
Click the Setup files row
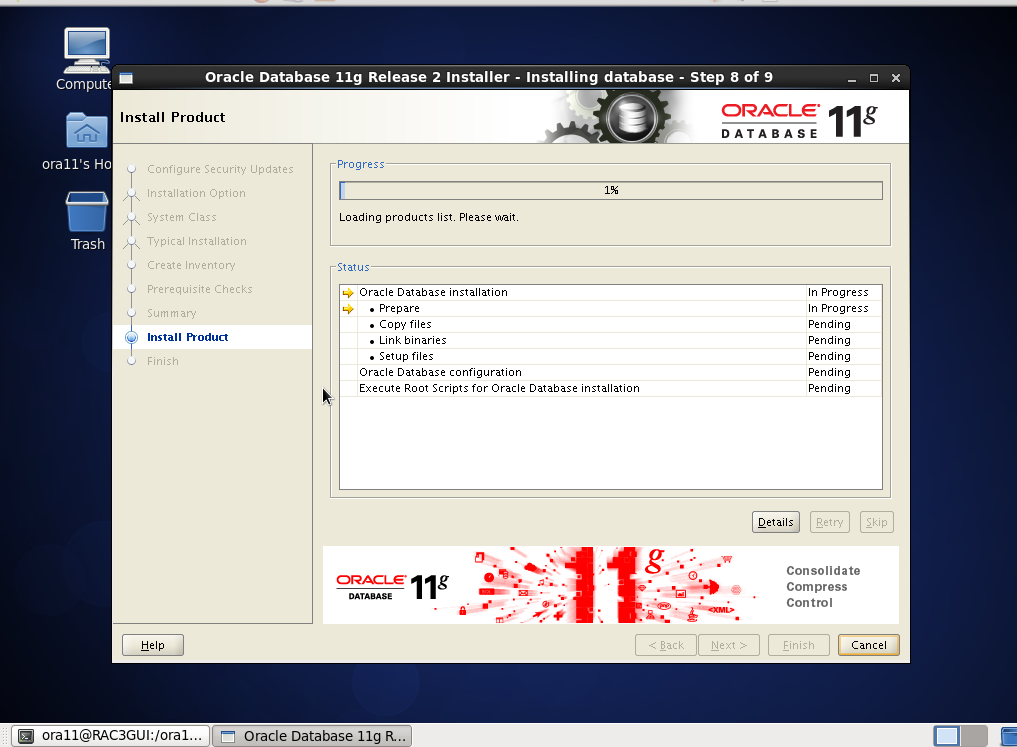point(610,357)
